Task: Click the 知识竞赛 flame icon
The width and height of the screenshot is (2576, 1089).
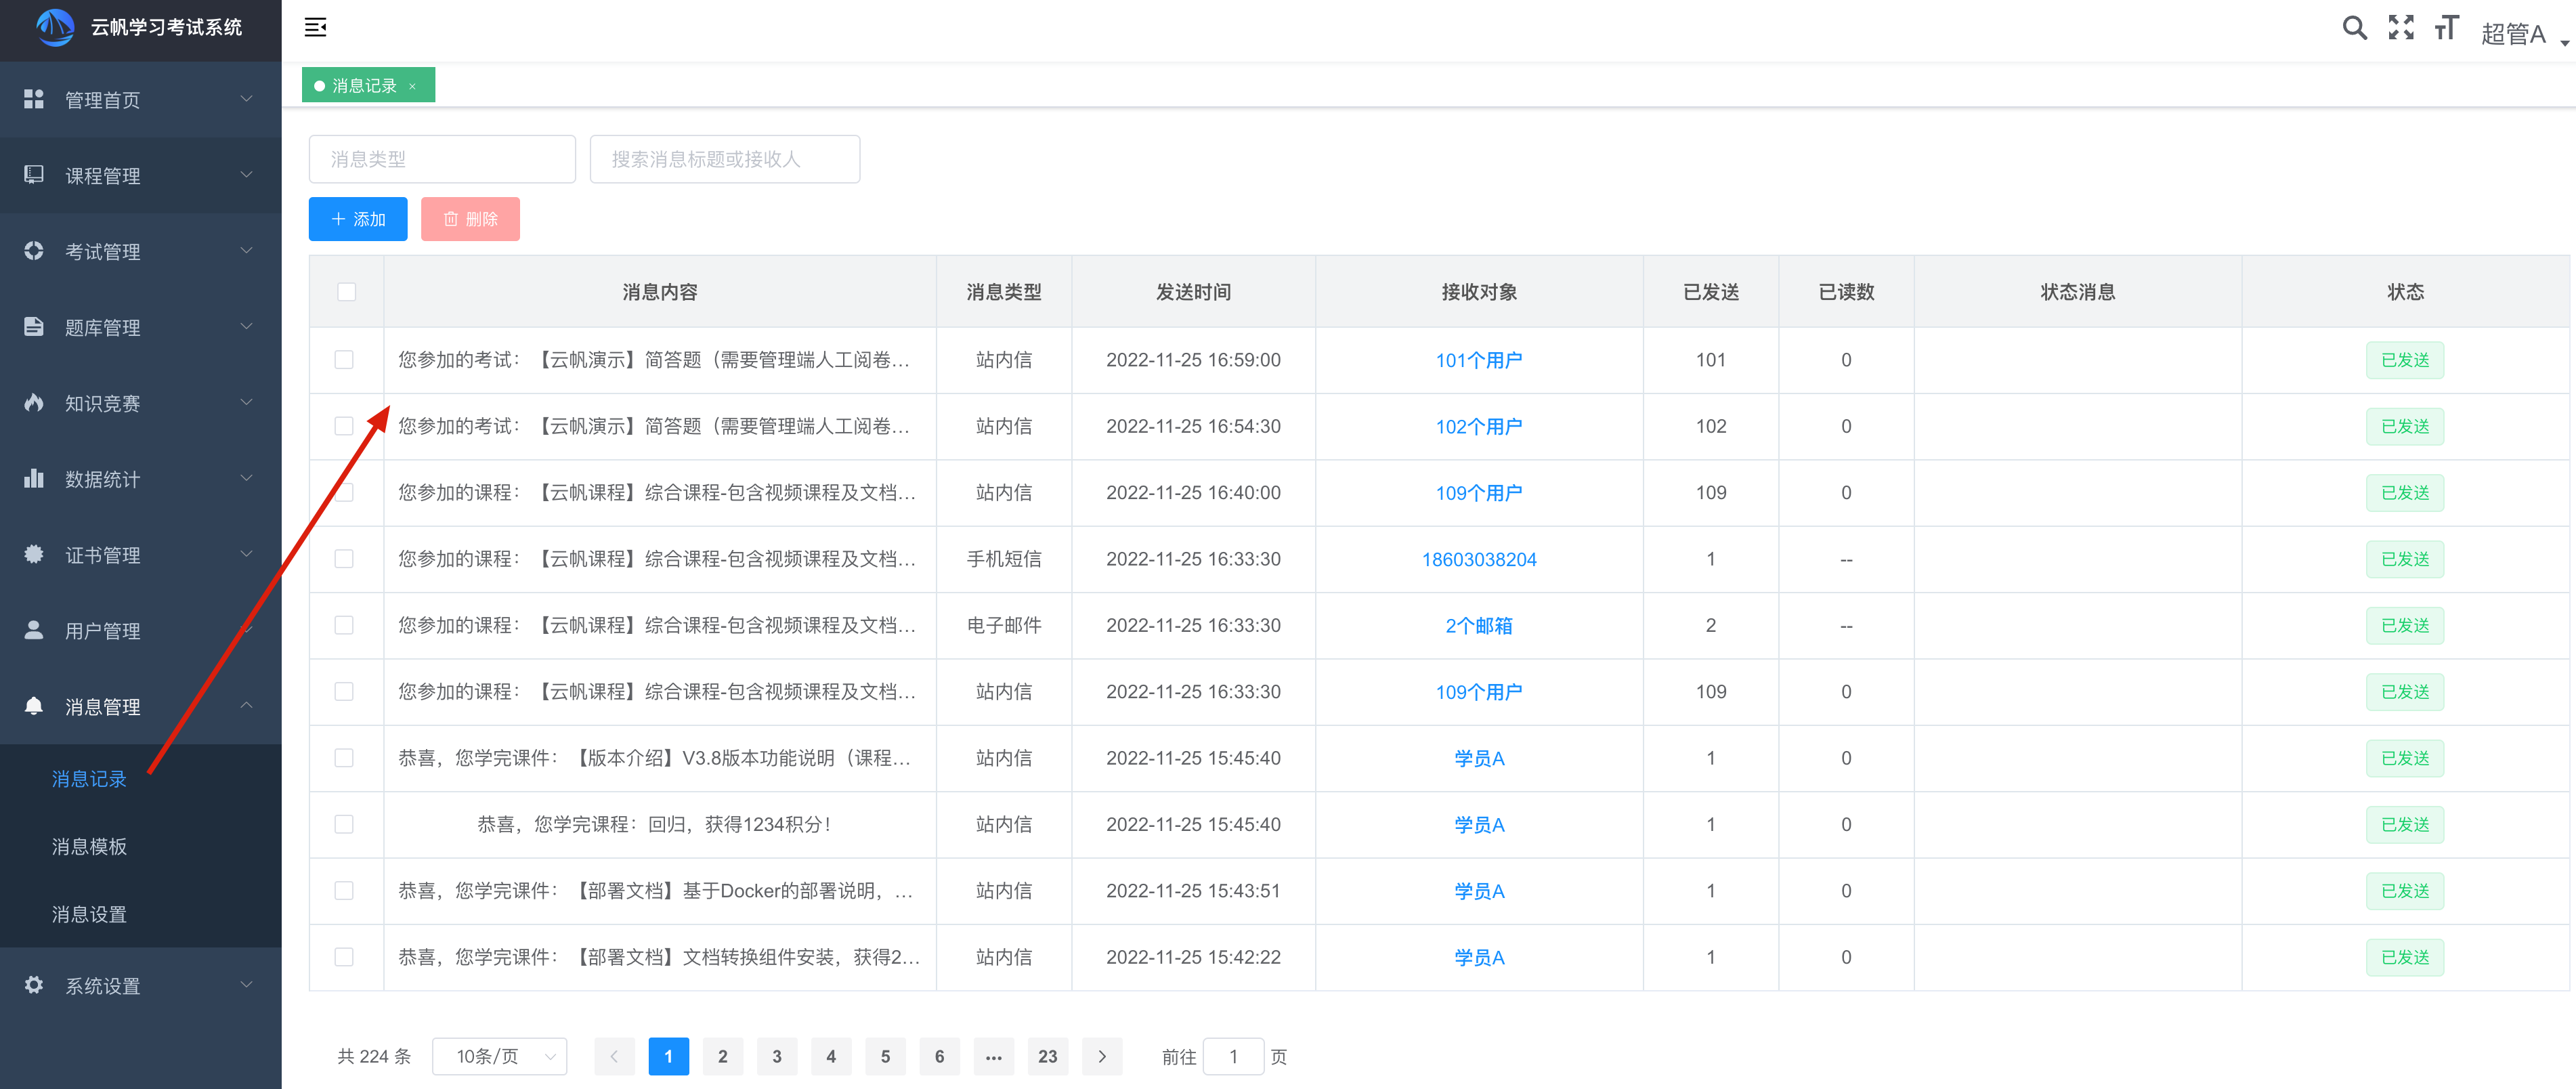Action: click(x=34, y=403)
